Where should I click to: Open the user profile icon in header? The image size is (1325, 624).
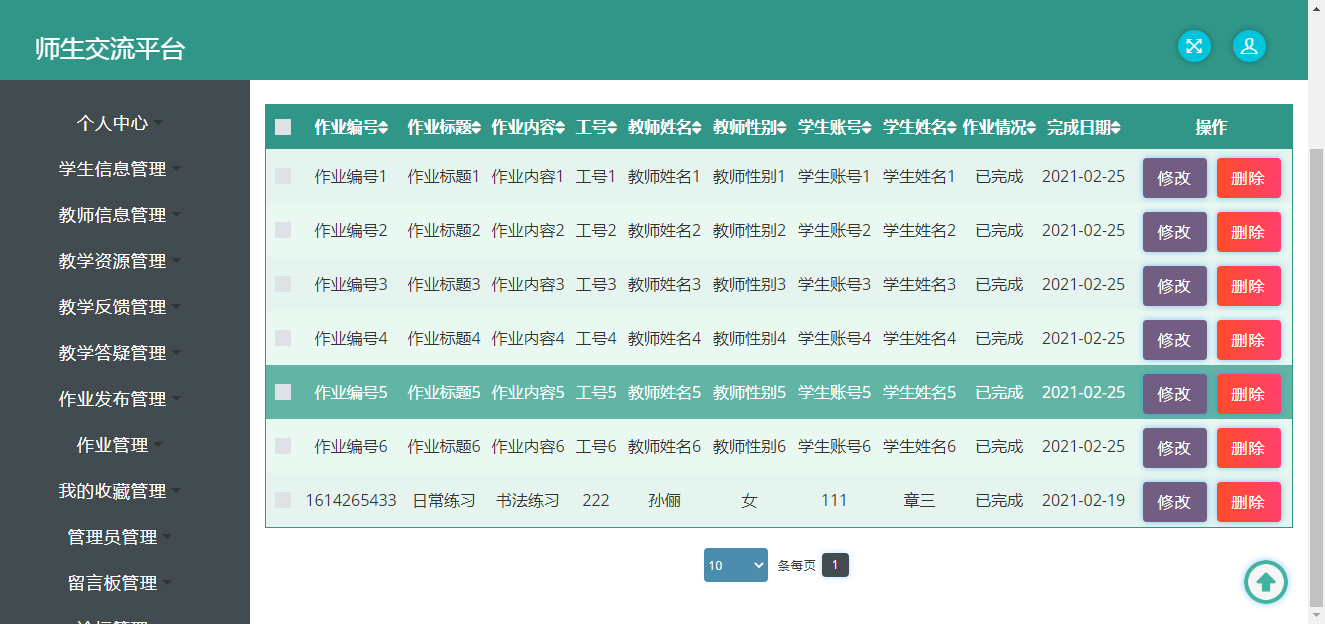click(1249, 46)
